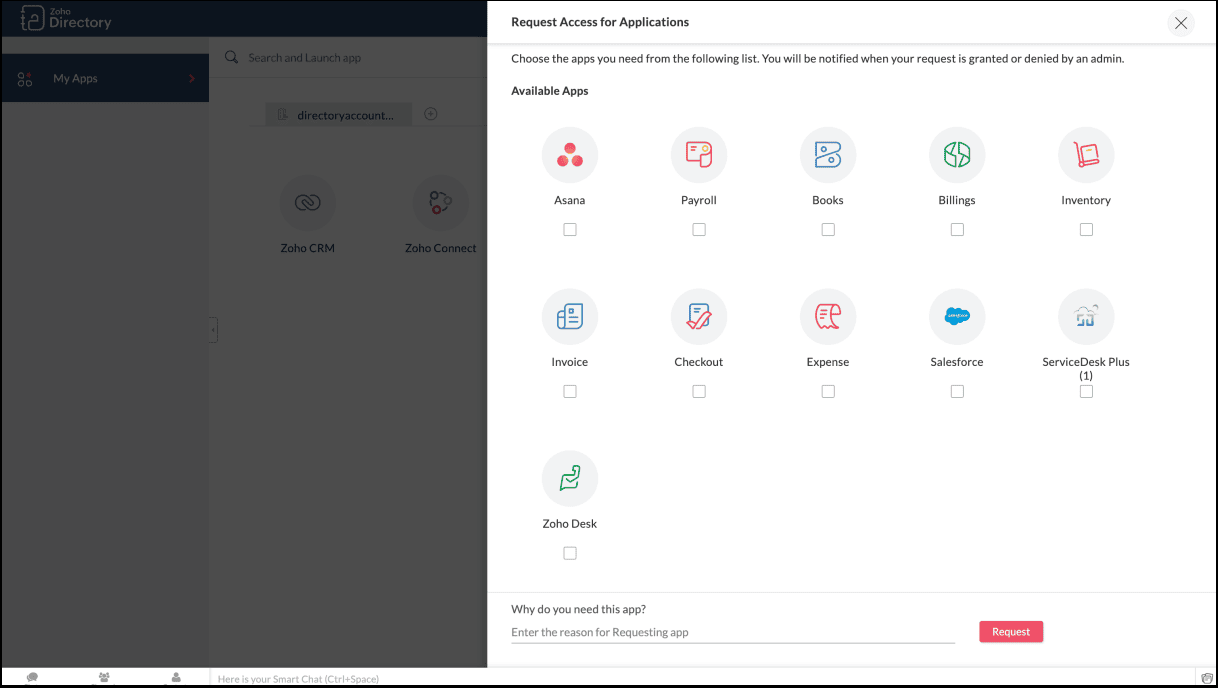Check the Invoice checkbox
The width and height of the screenshot is (1218, 688).
(570, 391)
